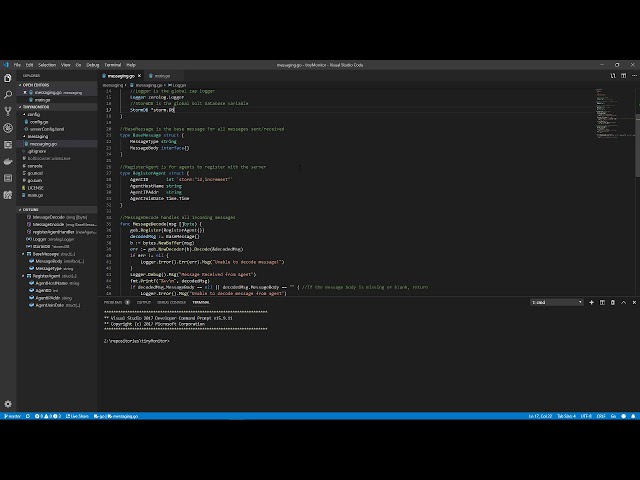Open the Manage settings gear

[8, 404]
